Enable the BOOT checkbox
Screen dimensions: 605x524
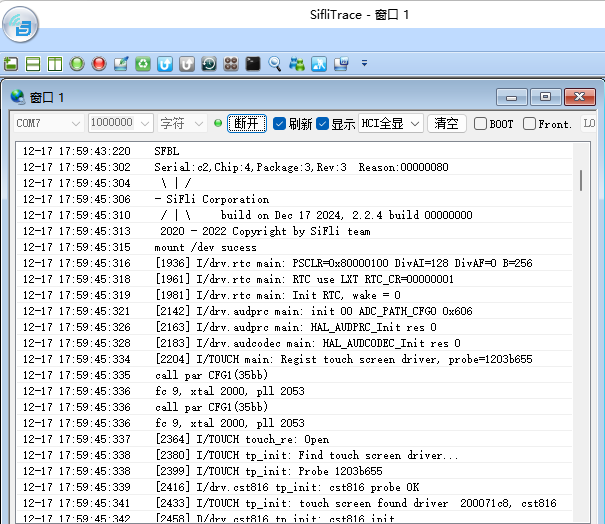point(480,123)
